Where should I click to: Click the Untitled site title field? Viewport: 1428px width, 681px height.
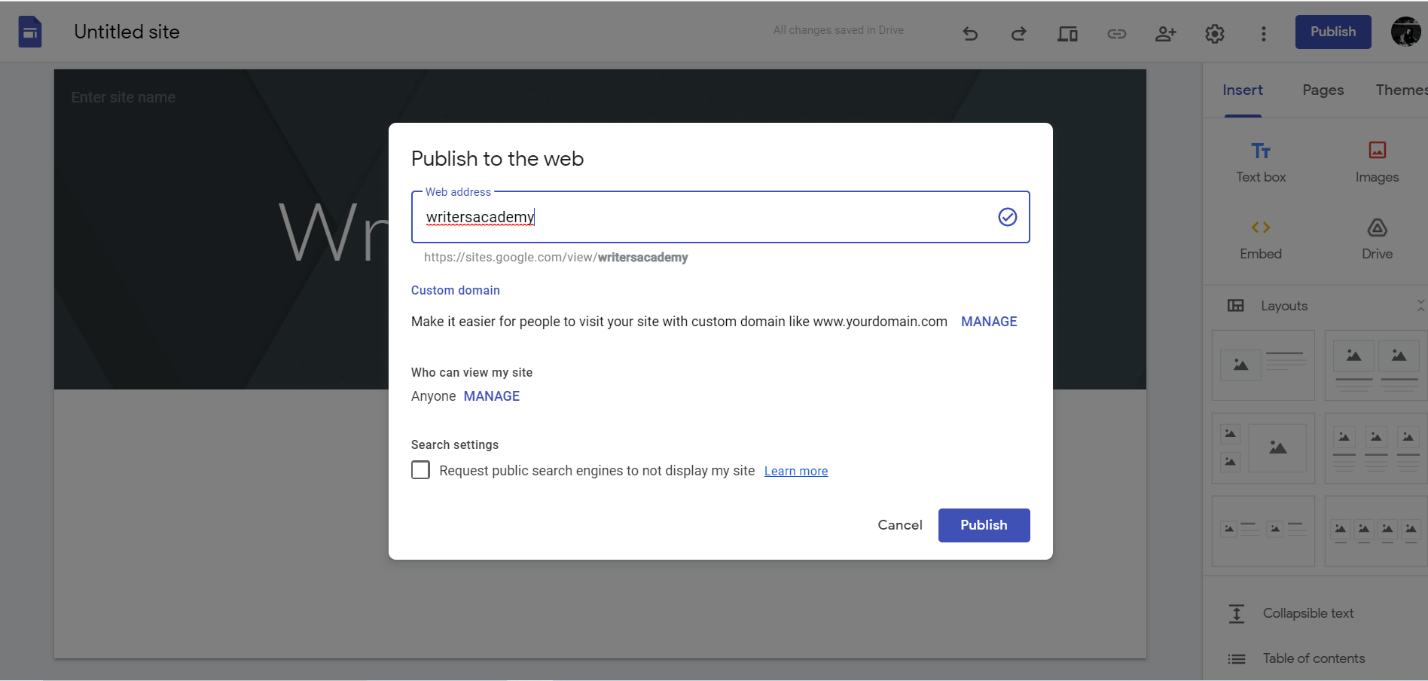tap(127, 32)
